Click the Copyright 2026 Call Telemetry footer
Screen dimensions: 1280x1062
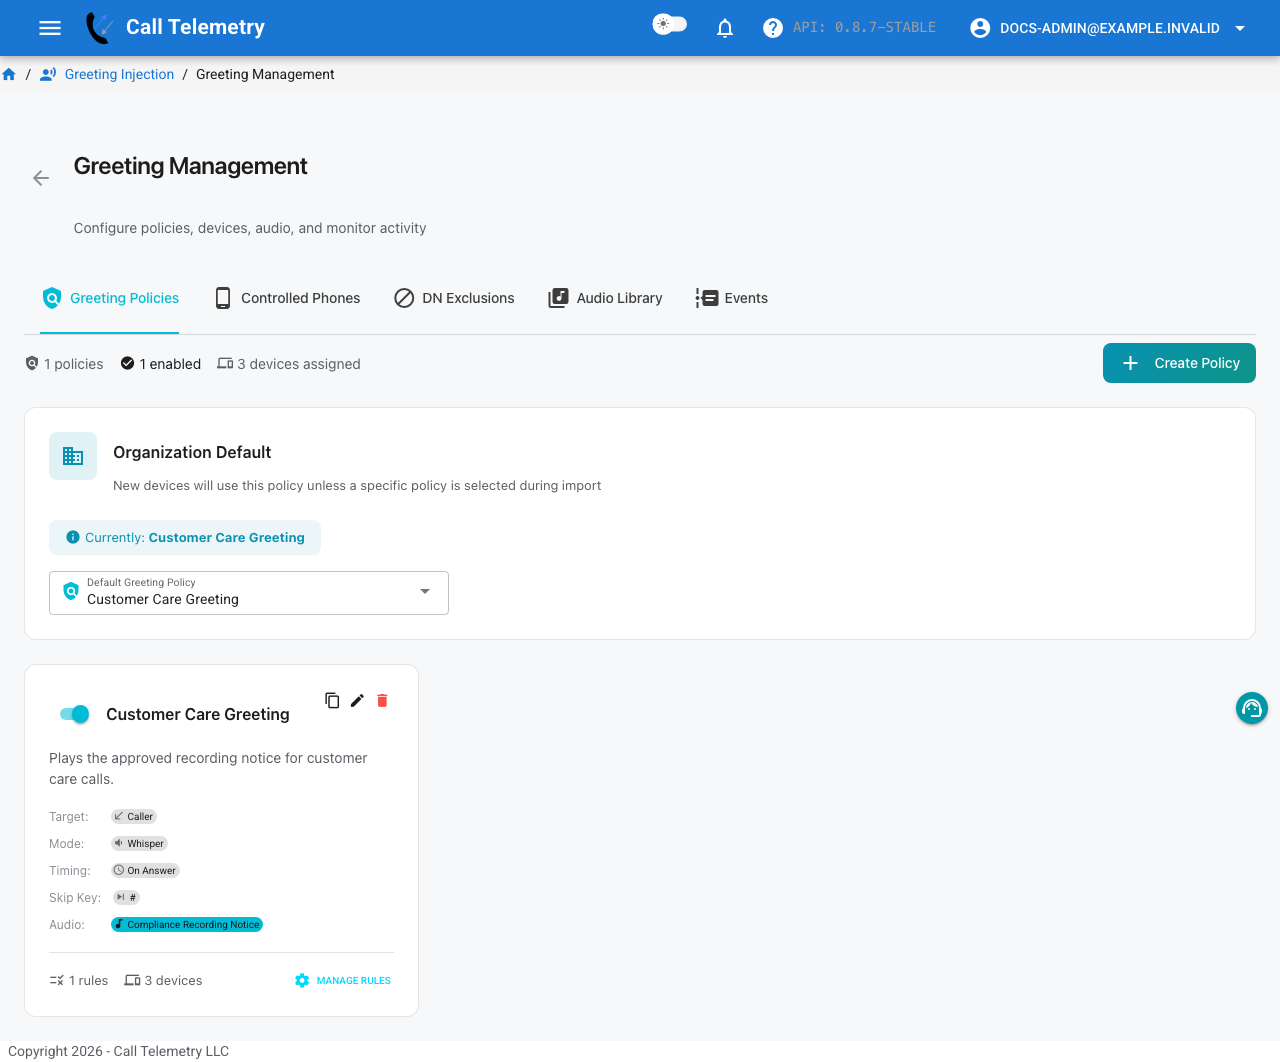119,1051
